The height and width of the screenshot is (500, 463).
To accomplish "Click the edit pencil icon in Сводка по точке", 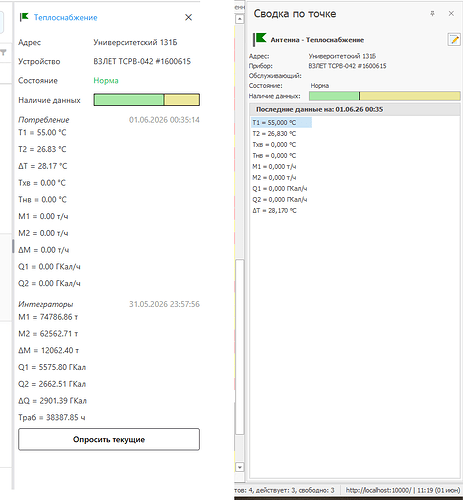I will tap(454, 40).
